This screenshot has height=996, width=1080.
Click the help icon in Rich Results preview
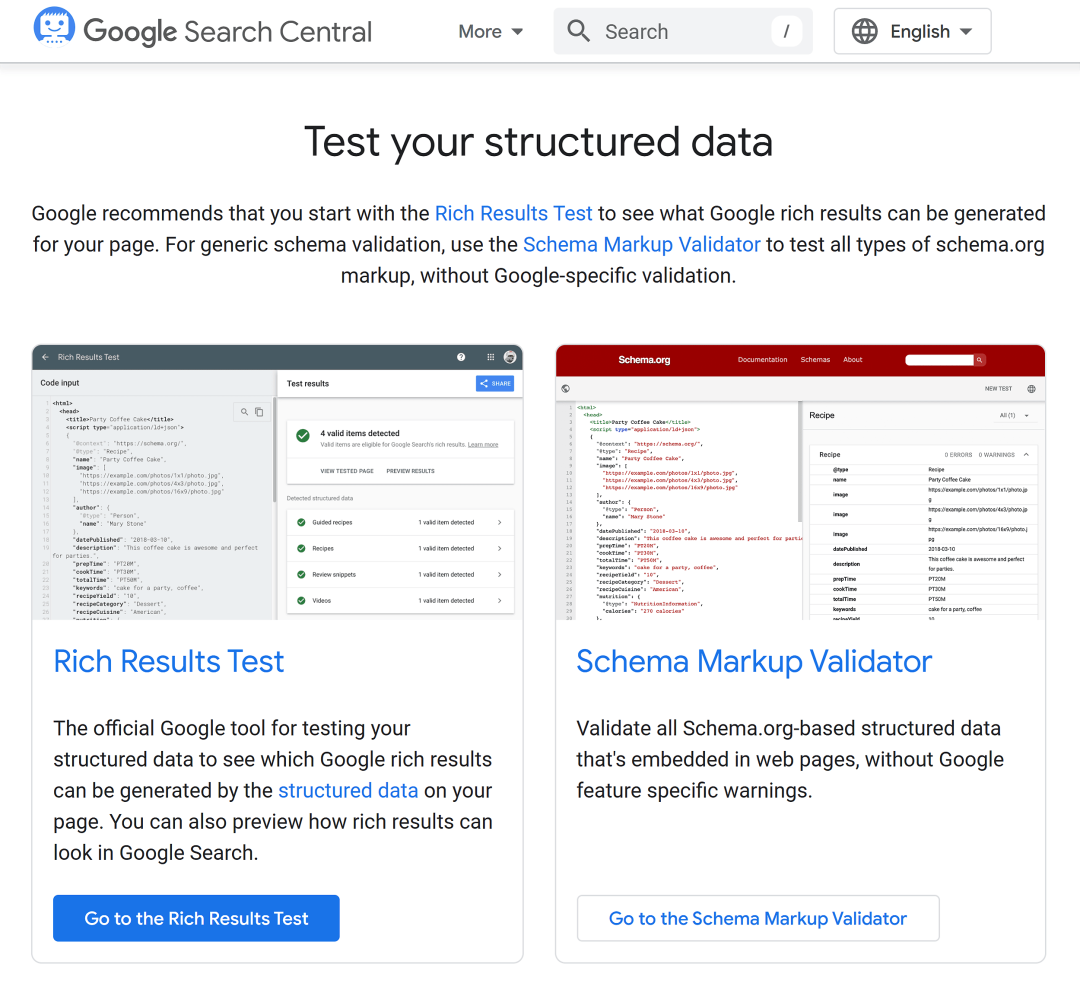(461, 357)
